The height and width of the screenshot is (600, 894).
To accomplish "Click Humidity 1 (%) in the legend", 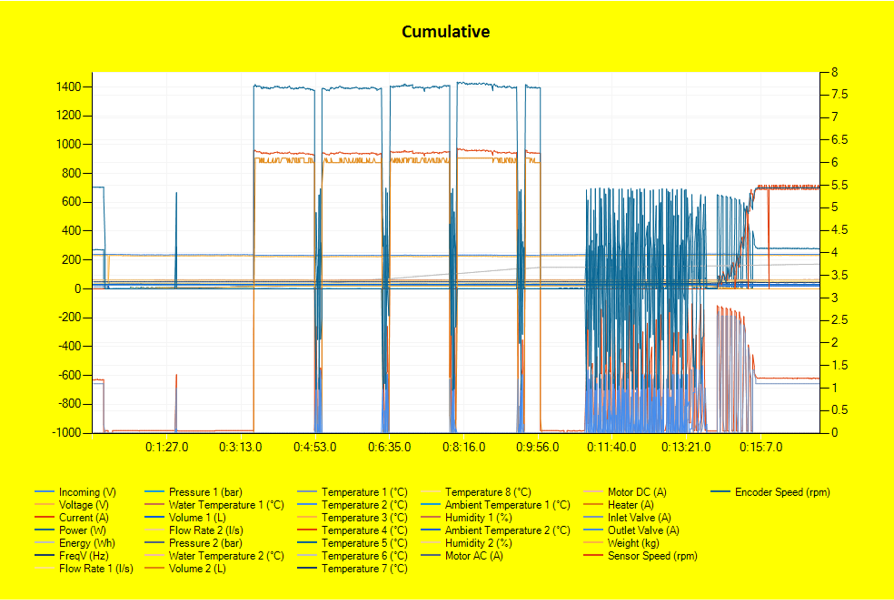I will (482, 518).
